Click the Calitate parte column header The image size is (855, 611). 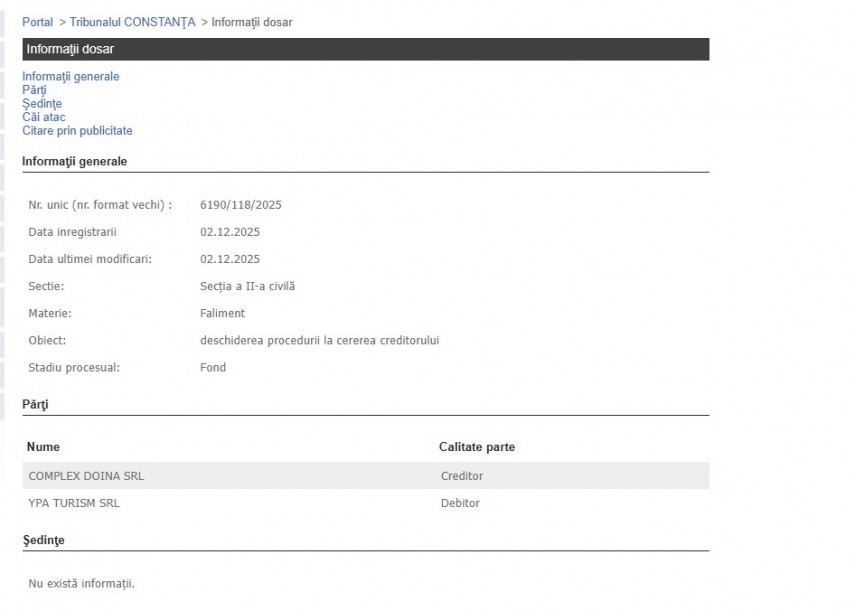click(476, 447)
